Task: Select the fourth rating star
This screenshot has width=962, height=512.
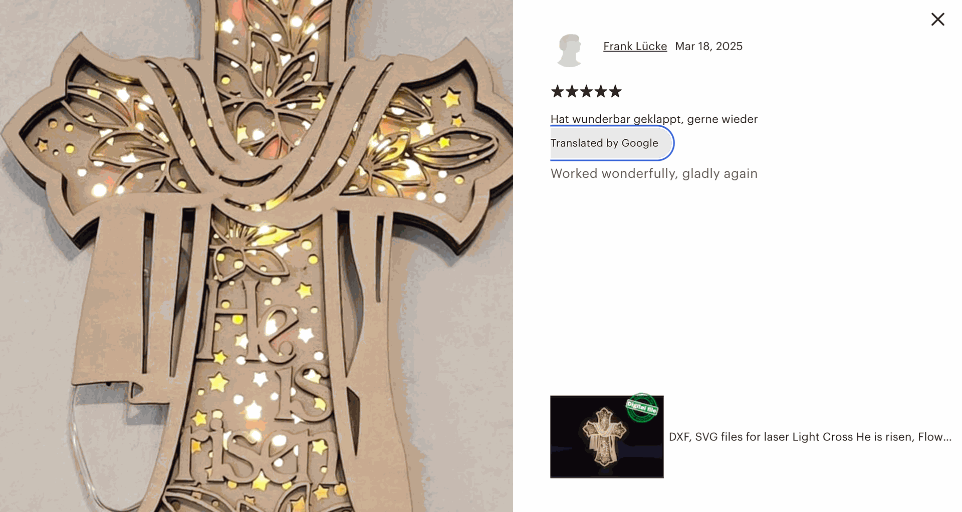Action: (x=601, y=92)
